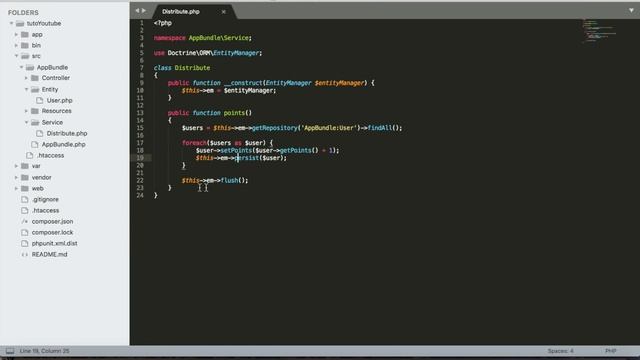Click the composer.json file icon
This screenshot has width=640, height=360.
tap(24, 222)
